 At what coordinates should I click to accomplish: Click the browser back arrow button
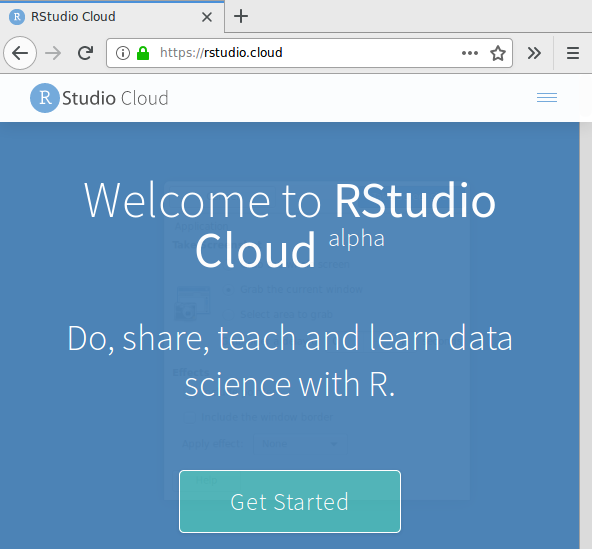(20, 53)
